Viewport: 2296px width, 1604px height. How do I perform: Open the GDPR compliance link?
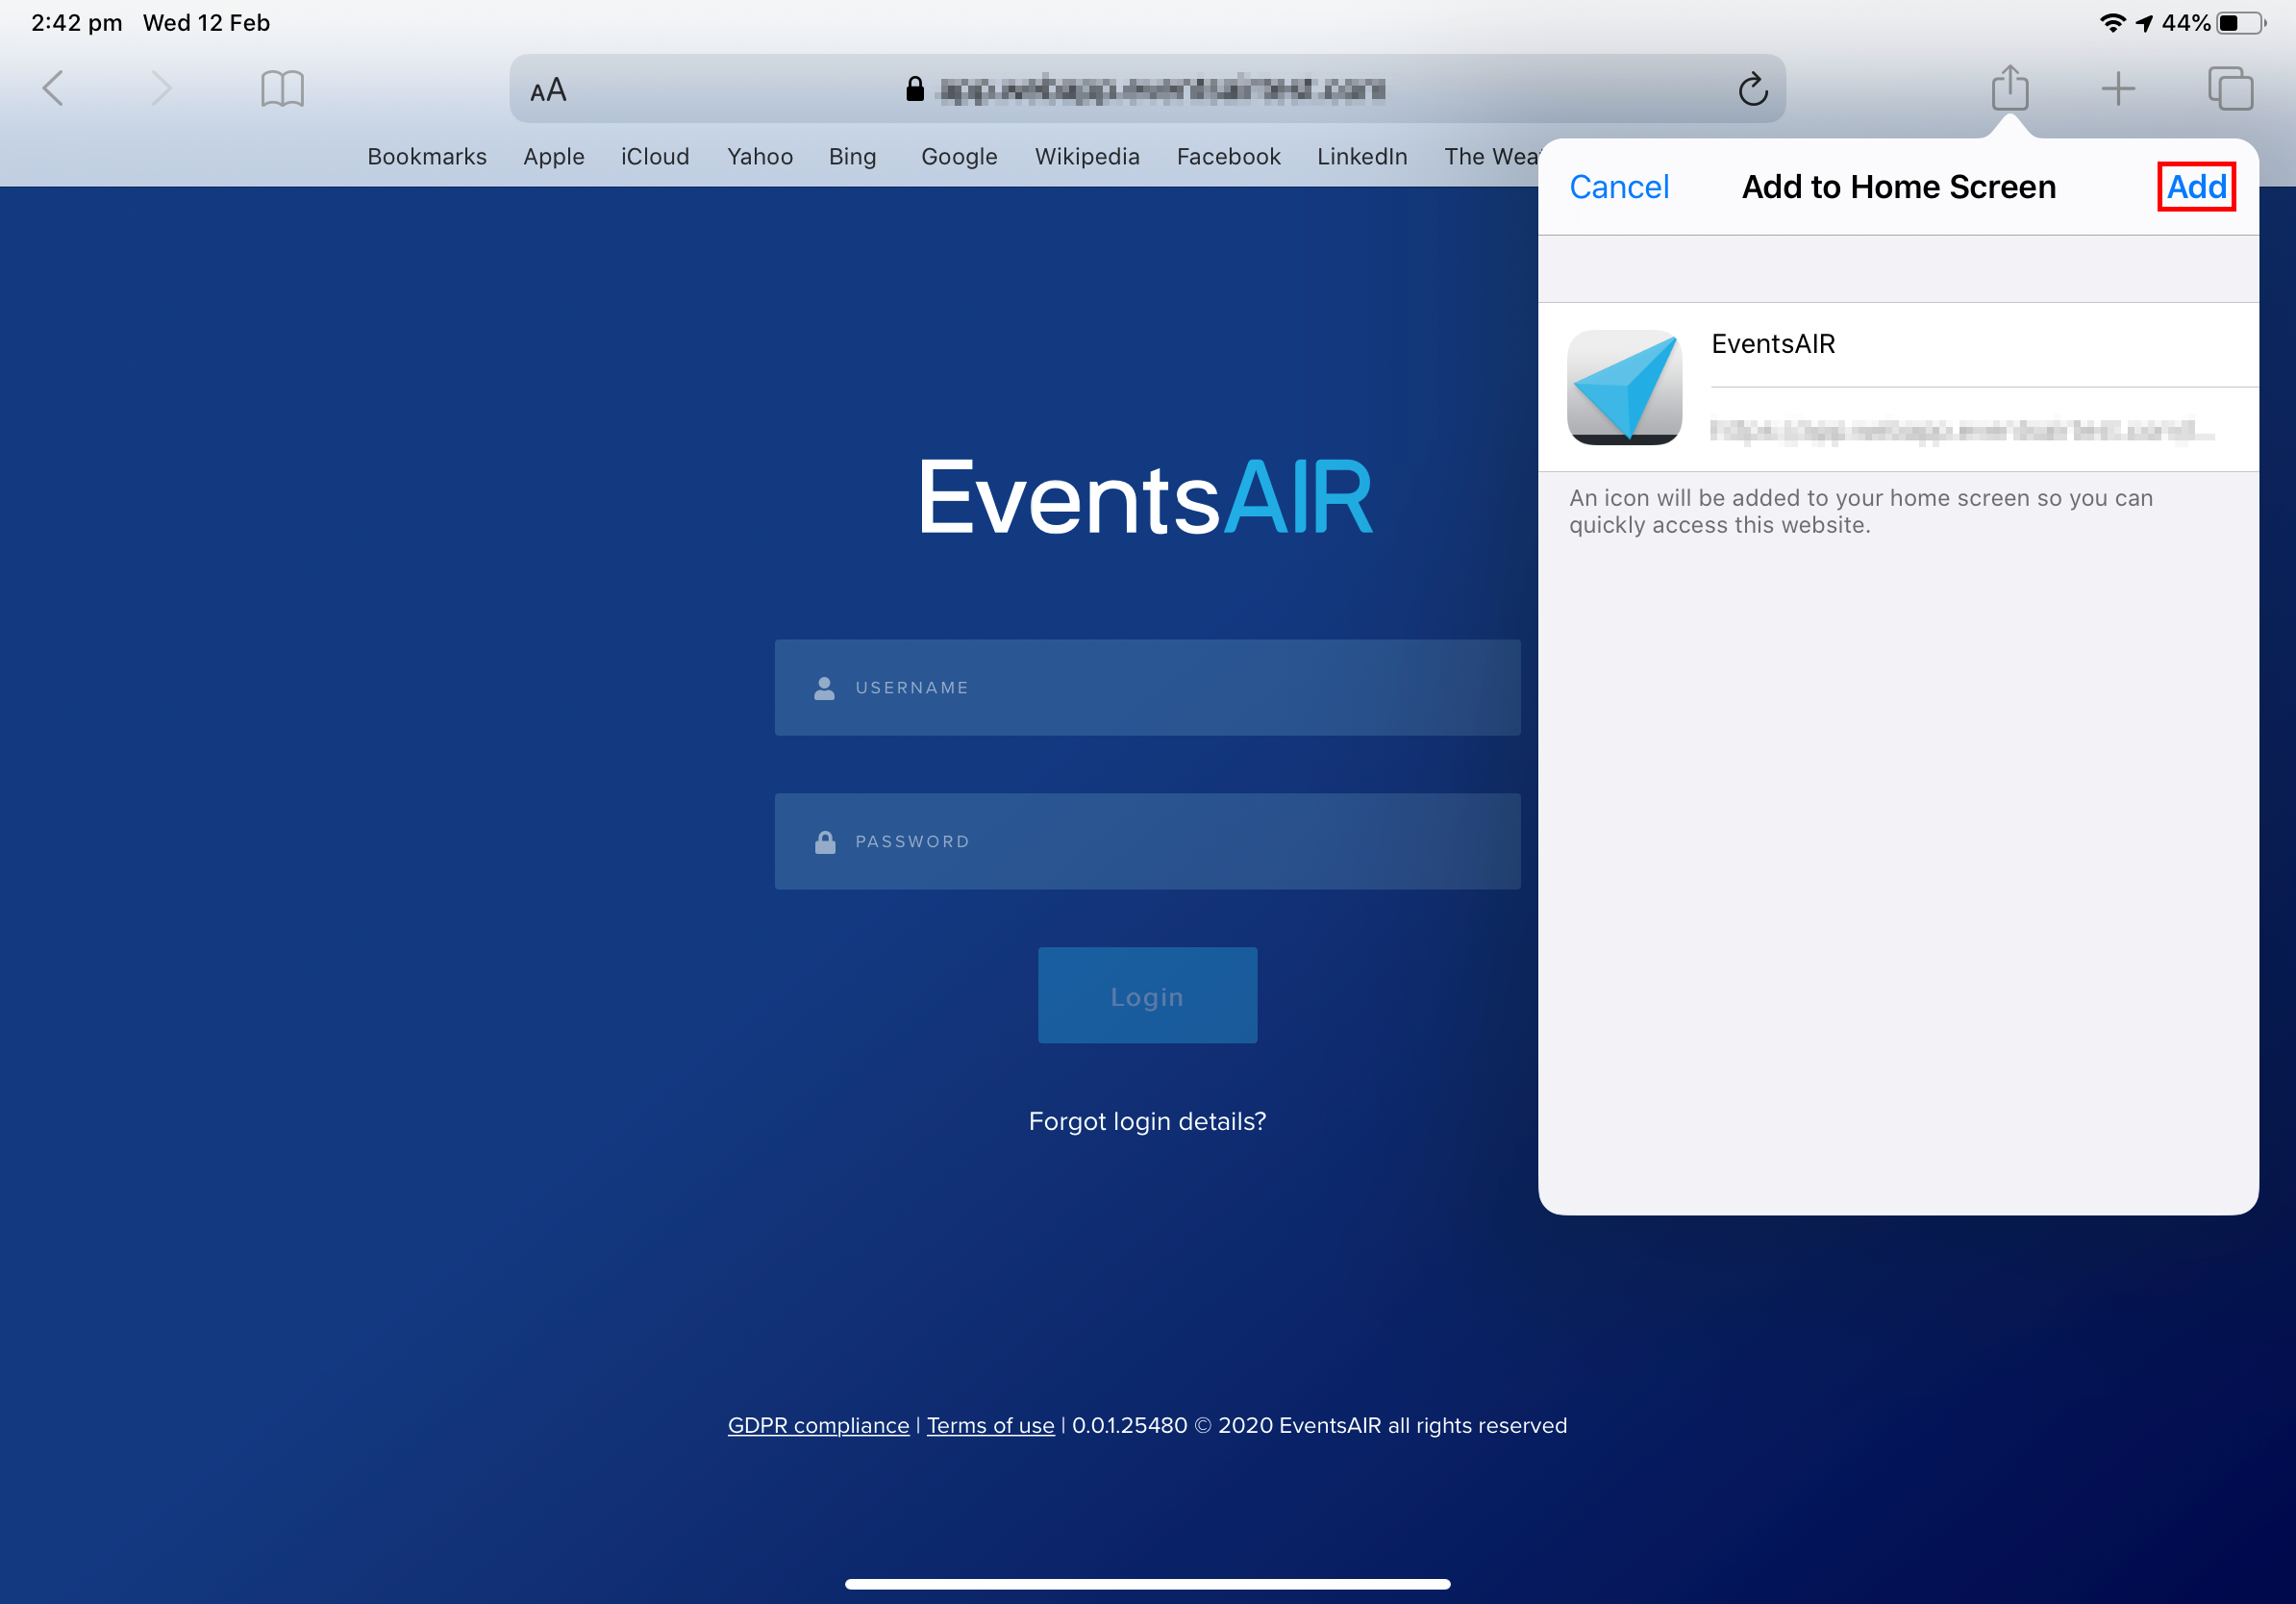coord(818,1426)
